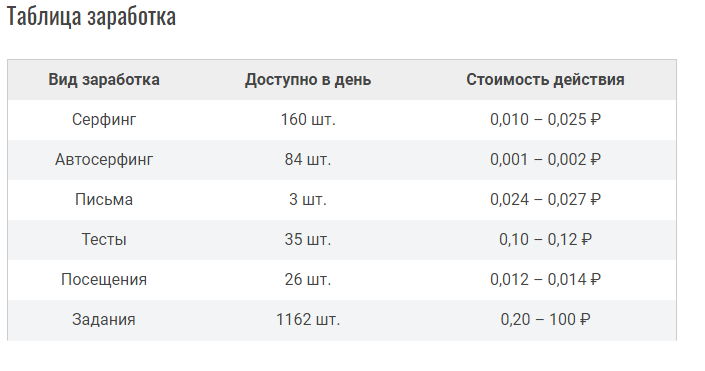Select the '1162 шт.' value
This screenshot has width=705, height=371.
point(308,319)
